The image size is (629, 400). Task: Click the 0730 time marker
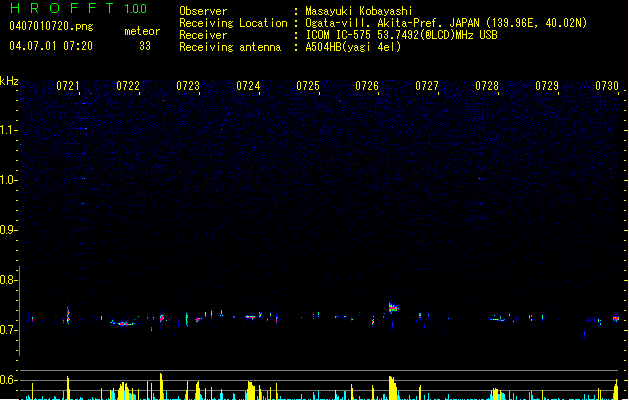coord(607,85)
